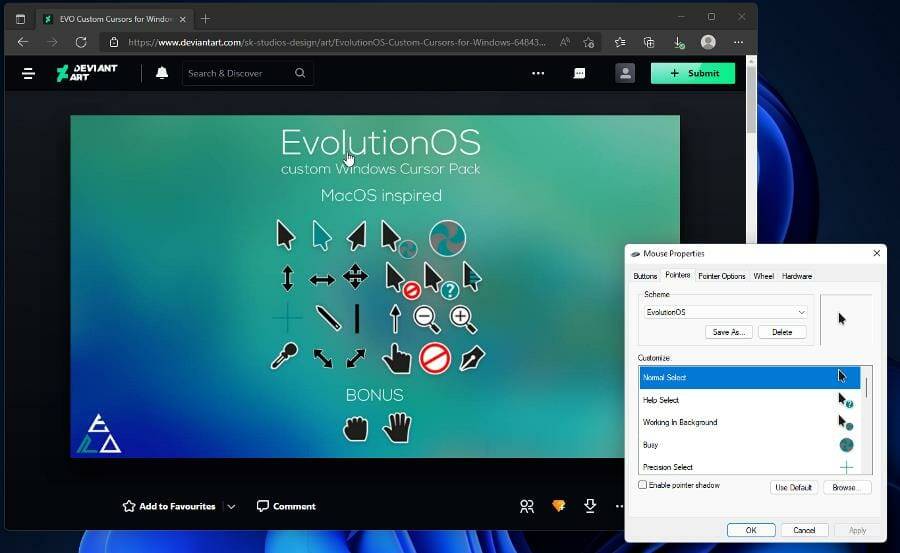
Task: Click the Search & Discover field
Action: click(238, 73)
